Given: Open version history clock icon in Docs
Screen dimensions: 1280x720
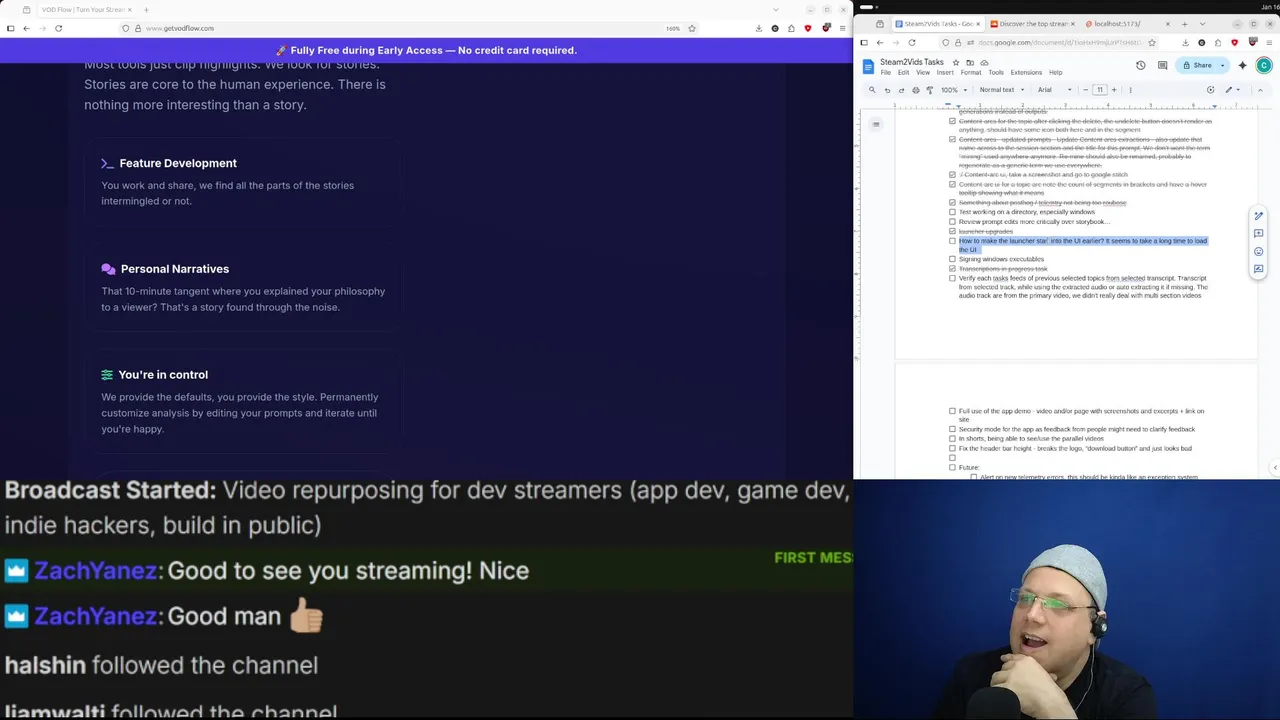Looking at the screenshot, I should pos(1140,65).
